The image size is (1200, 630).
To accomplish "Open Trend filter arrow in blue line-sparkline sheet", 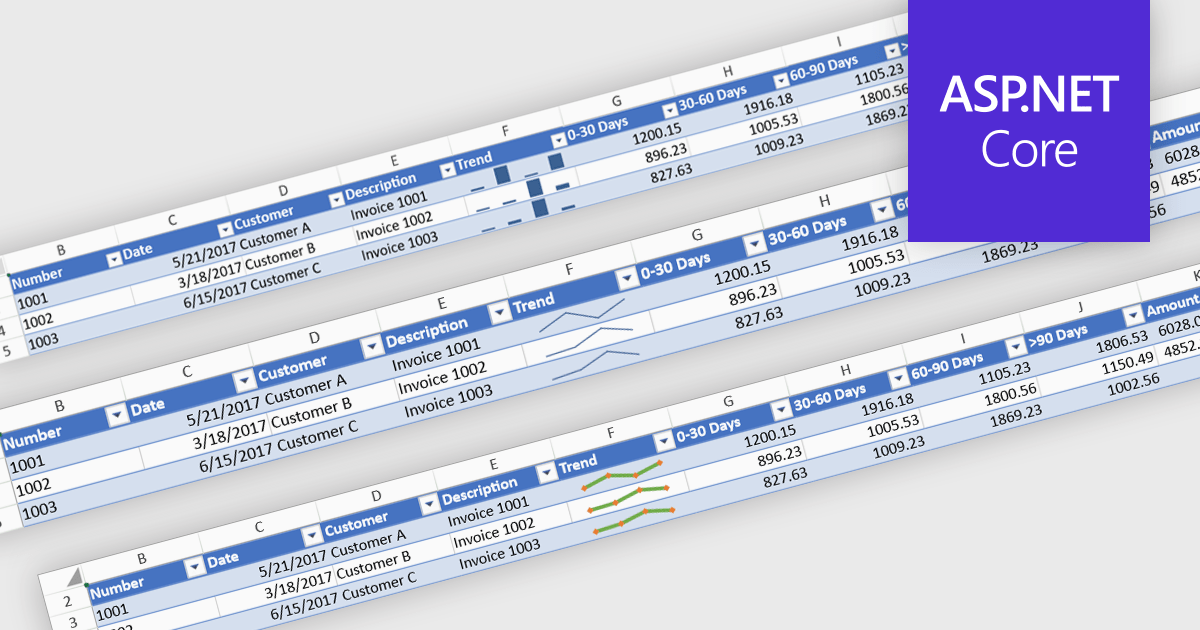I will click(627, 279).
